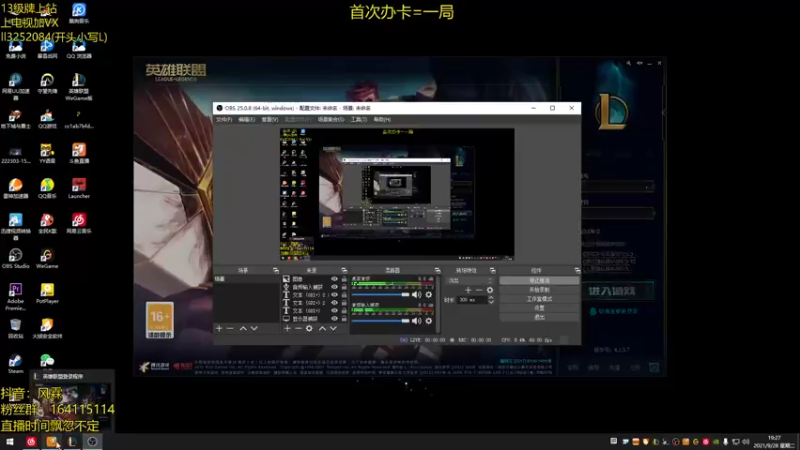Switch to the OBS taskbar icon

[92, 442]
